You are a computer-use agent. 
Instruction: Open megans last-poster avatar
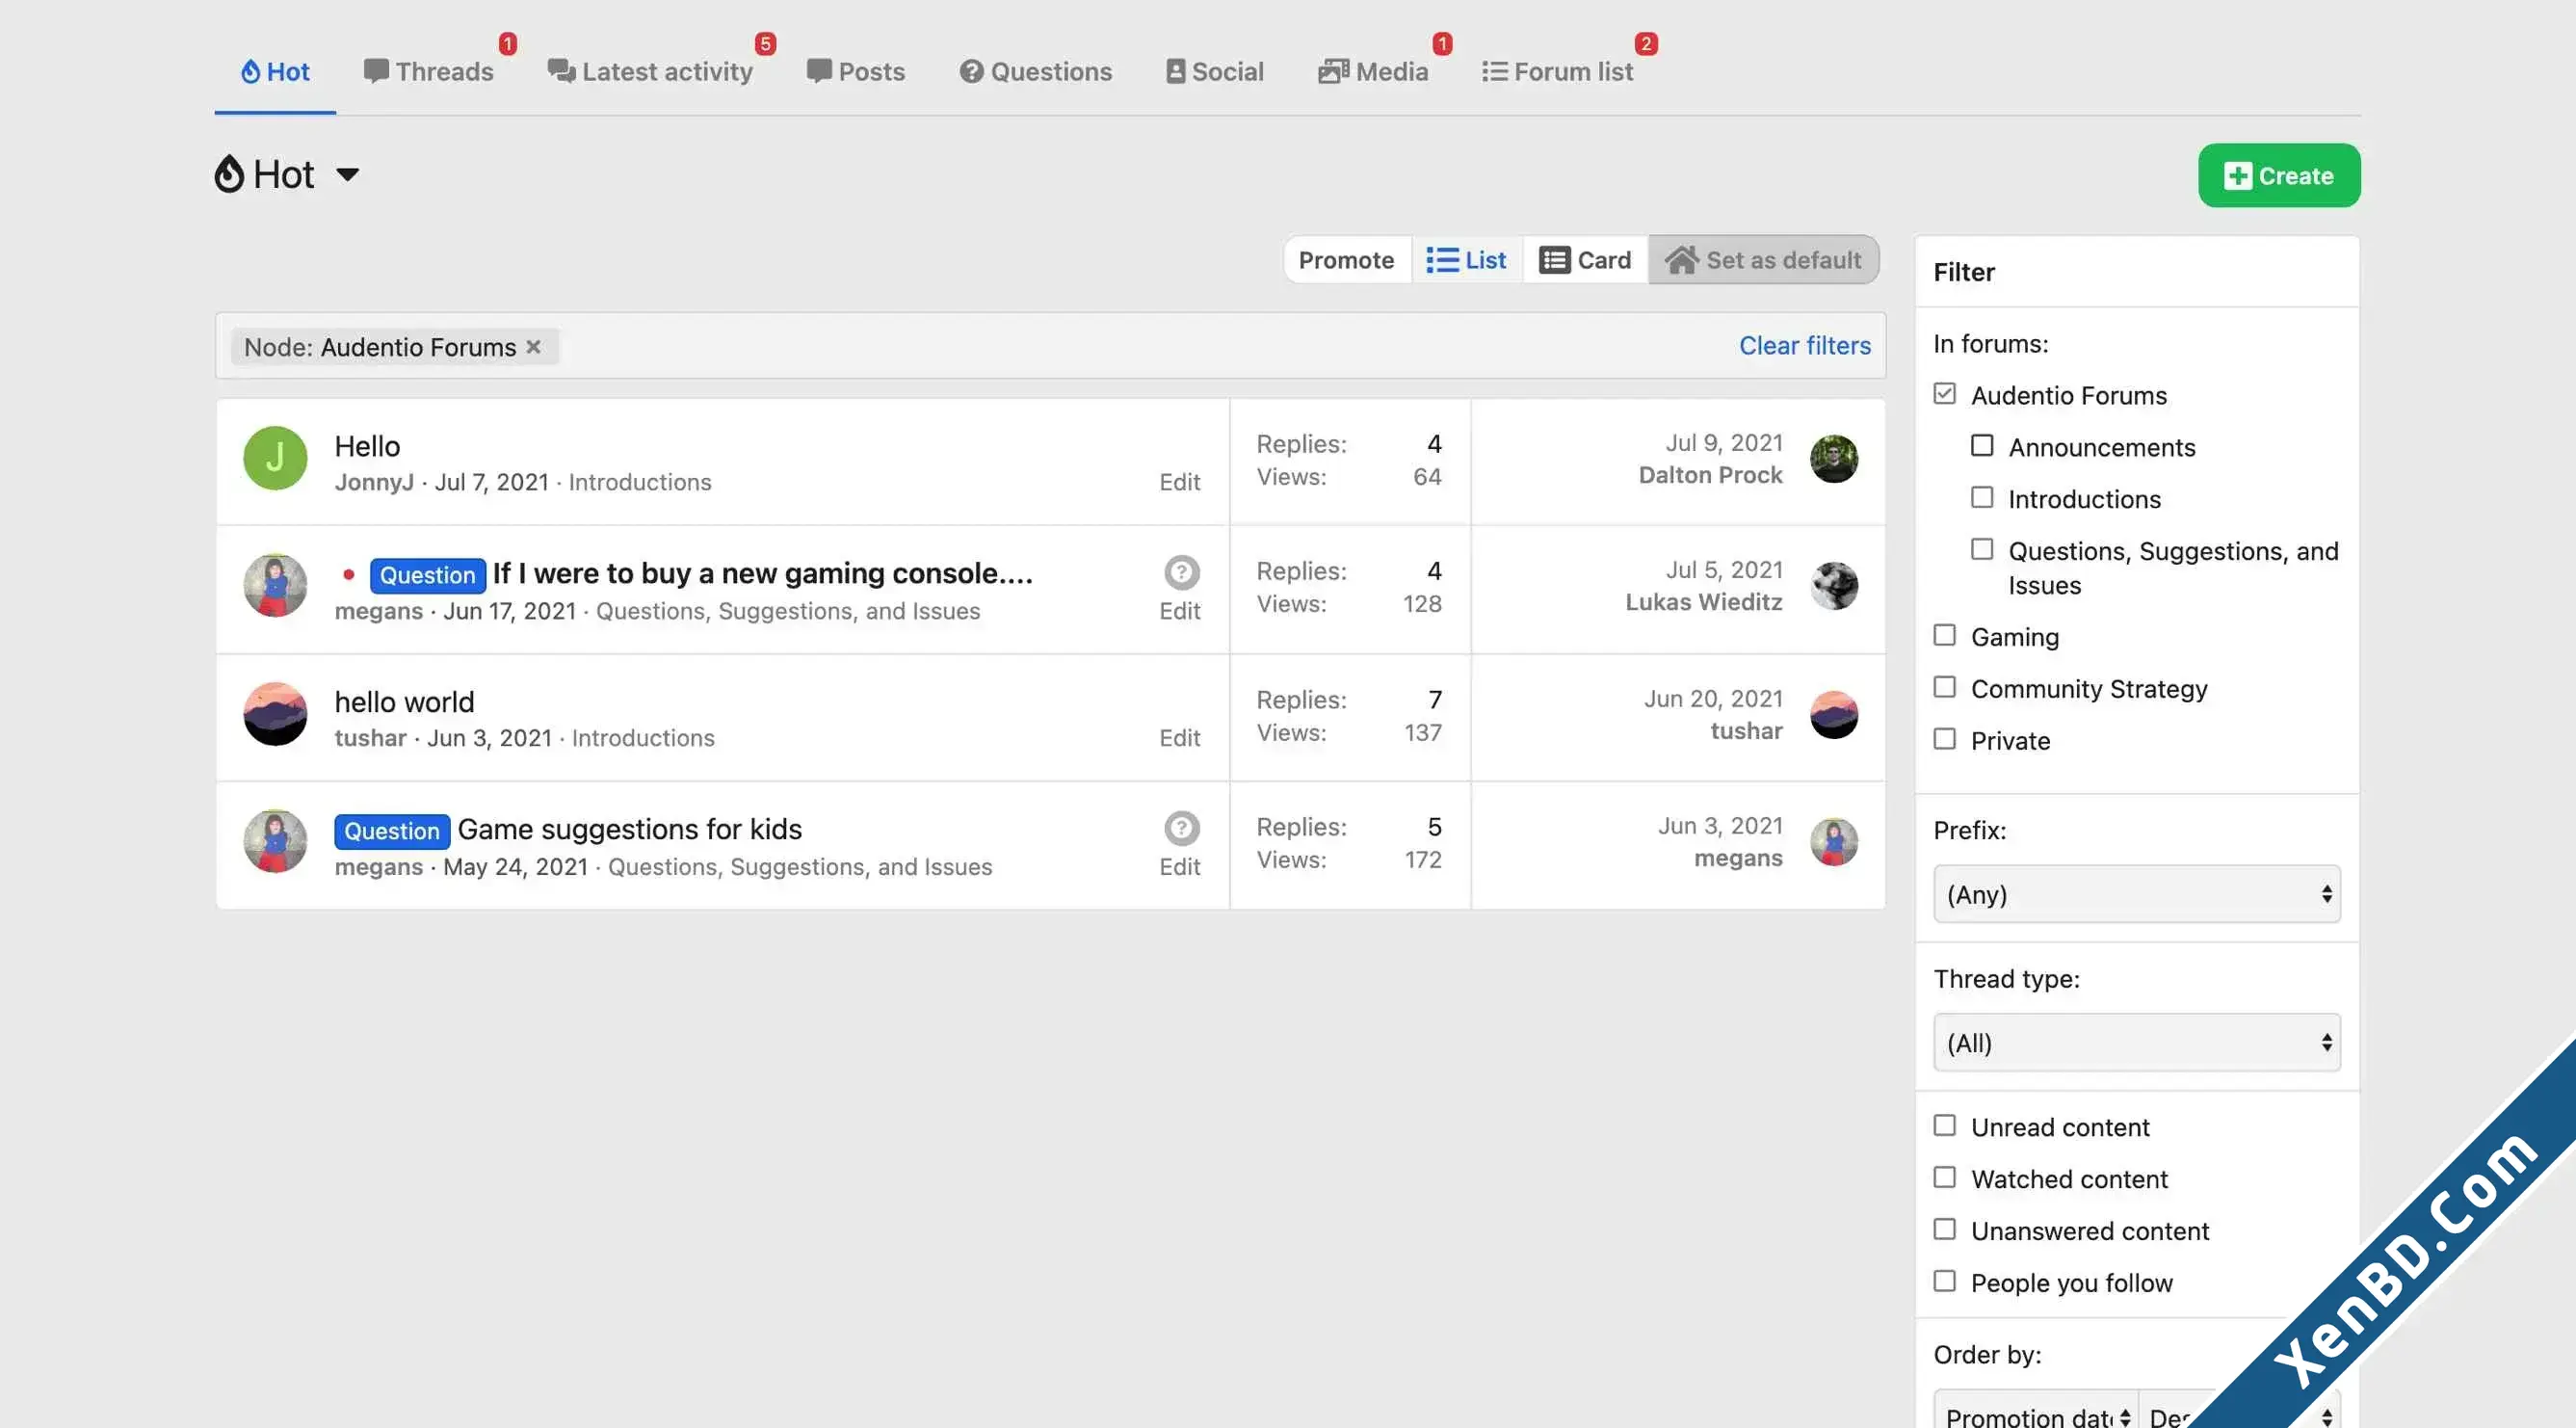click(1834, 842)
